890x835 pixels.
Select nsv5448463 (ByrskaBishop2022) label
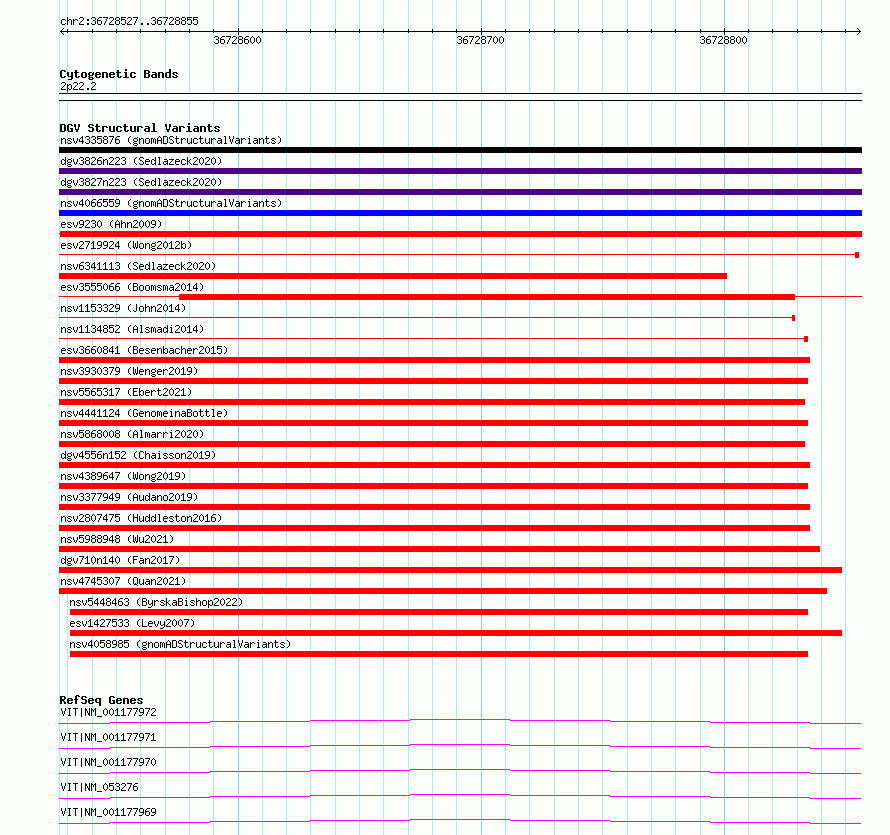(156, 602)
